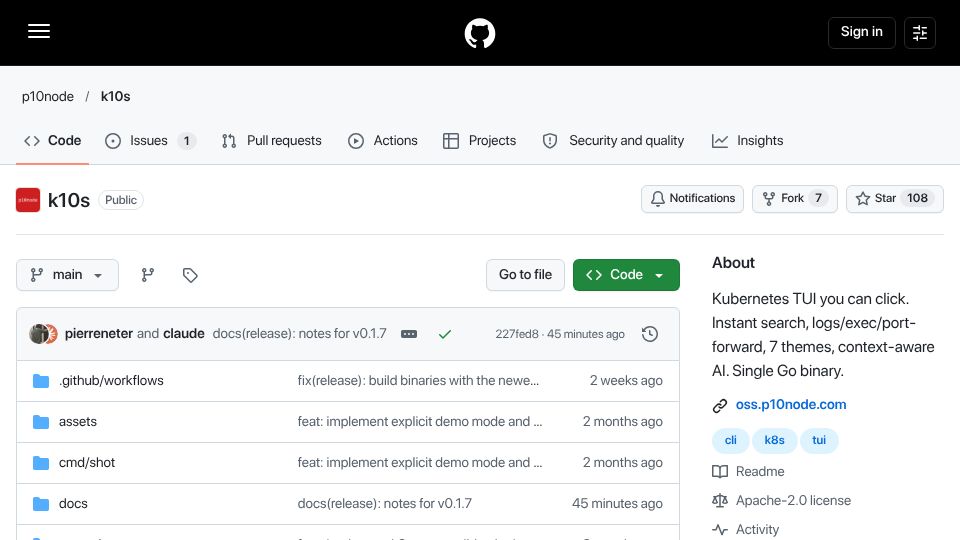This screenshot has width=960, height=540.
Task: Open the docs folder
Action: coord(73,504)
